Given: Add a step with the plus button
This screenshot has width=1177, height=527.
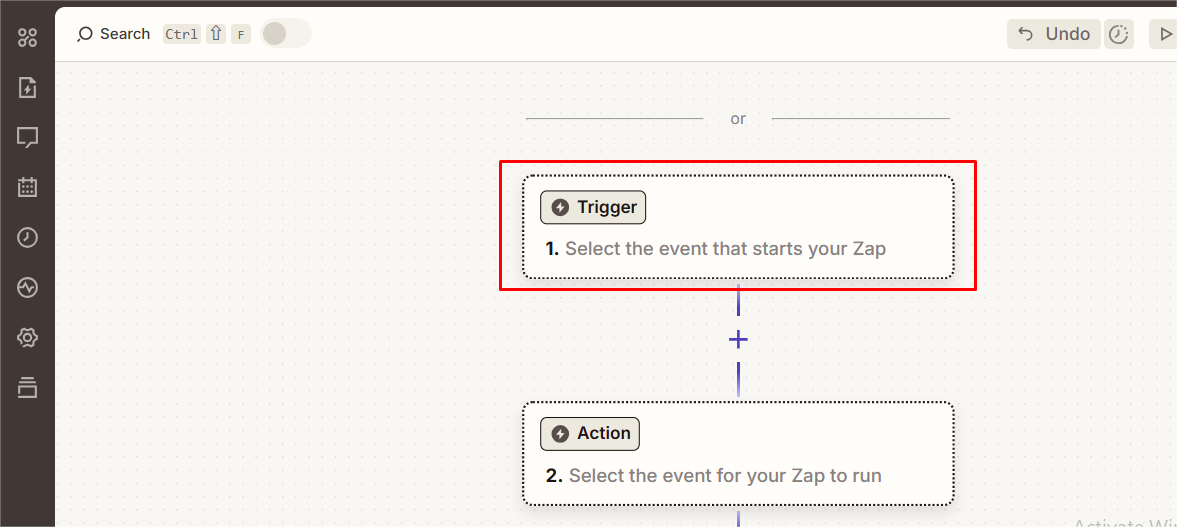Looking at the screenshot, I should (x=738, y=340).
